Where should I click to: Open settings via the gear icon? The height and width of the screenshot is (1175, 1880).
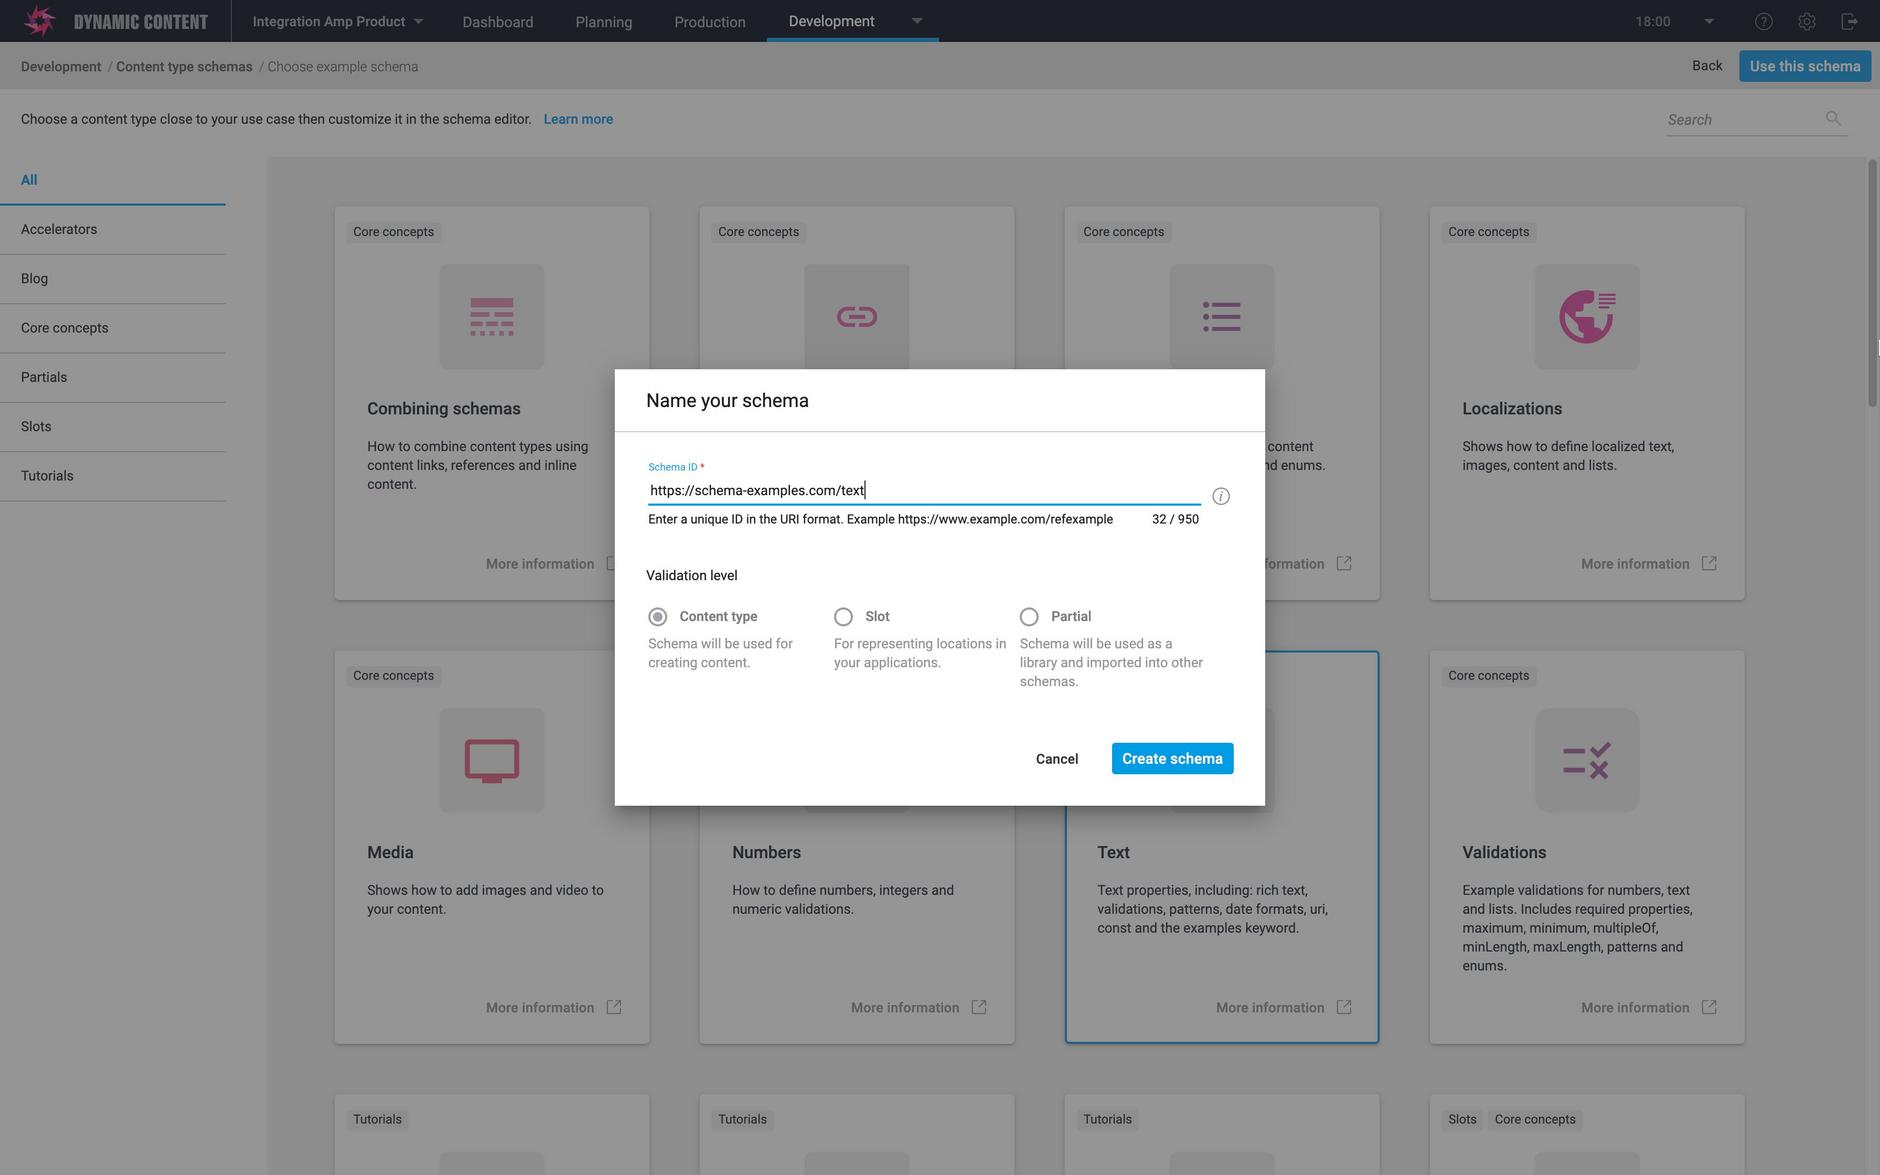point(1807,21)
